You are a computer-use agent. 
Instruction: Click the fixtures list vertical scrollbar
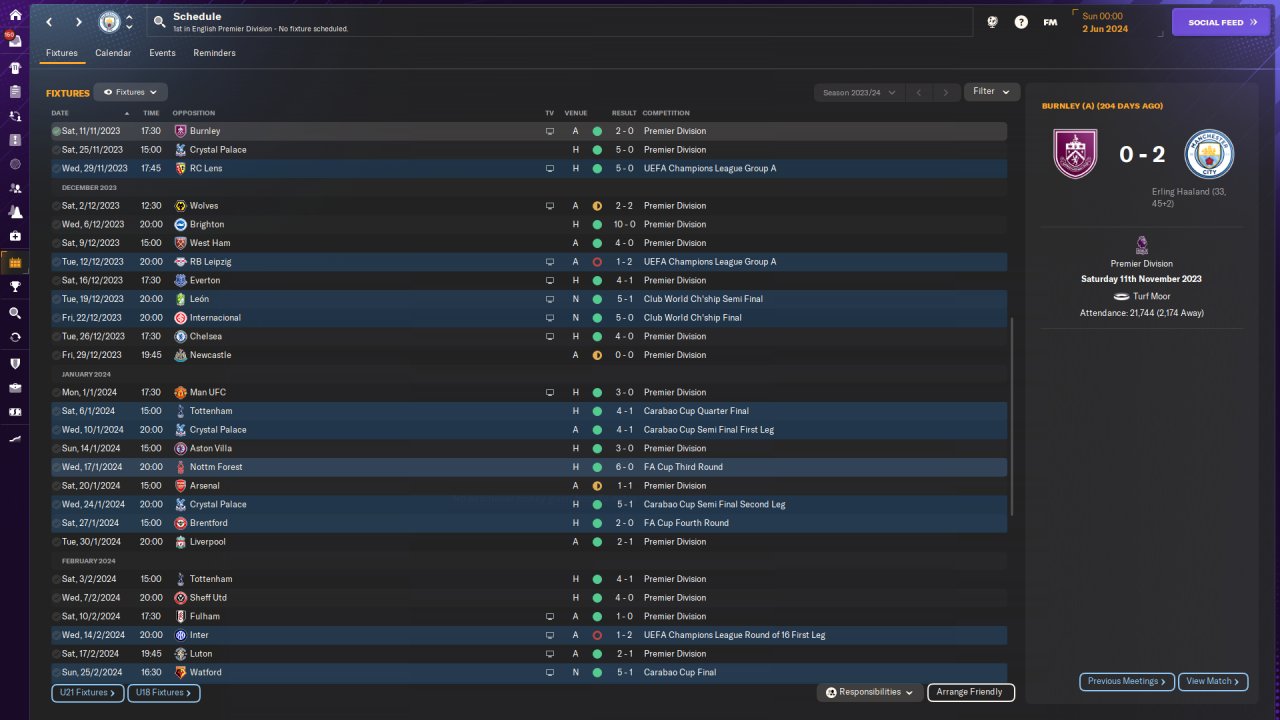tap(1012, 417)
